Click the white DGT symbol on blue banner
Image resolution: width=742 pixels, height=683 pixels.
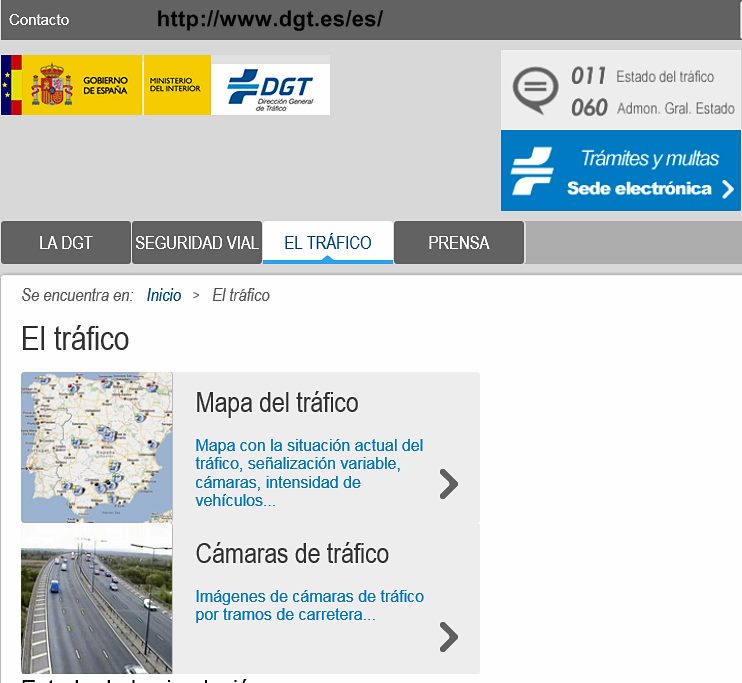point(532,171)
